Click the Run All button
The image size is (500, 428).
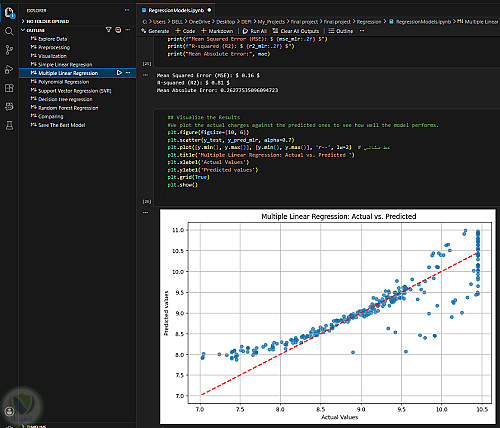[255, 31]
